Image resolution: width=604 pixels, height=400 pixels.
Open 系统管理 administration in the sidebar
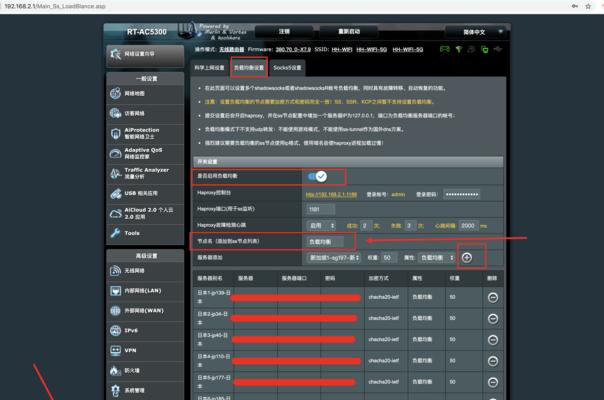[145, 390]
